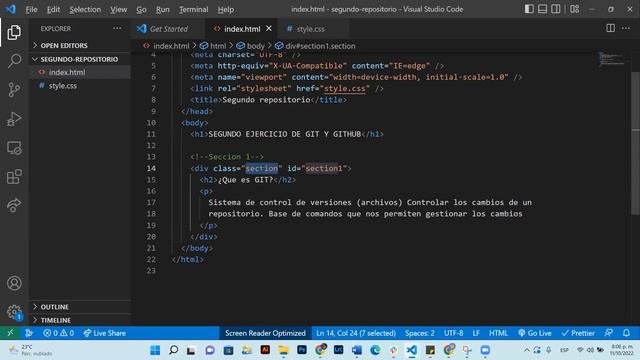Toggle the Secondary Side Bar layout icon
This screenshot has height=360, width=640.
tap(556, 9)
